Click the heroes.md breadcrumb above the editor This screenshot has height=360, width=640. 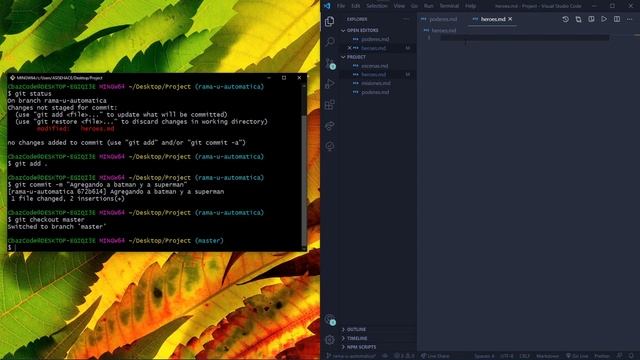click(440, 31)
